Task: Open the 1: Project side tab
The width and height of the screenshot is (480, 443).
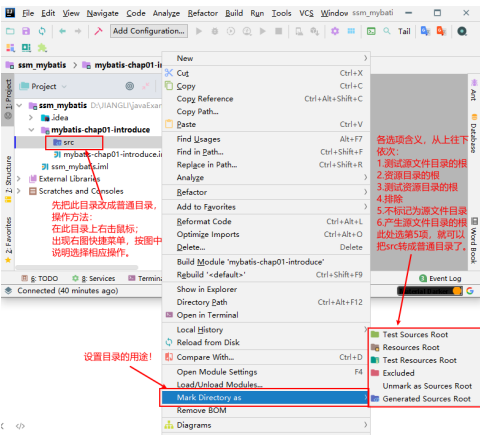Action: point(8,100)
